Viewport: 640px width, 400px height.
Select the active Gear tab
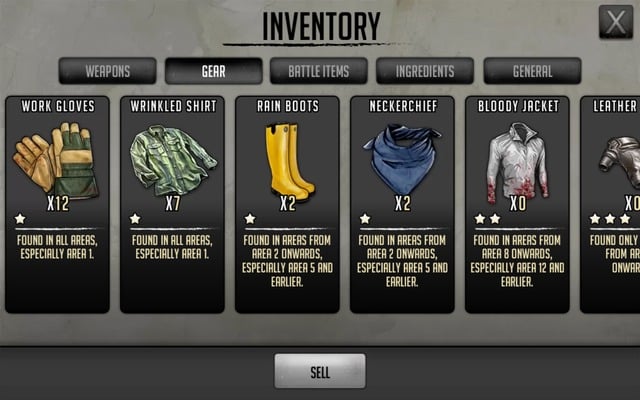pyautogui.click(x=213, y=71)
